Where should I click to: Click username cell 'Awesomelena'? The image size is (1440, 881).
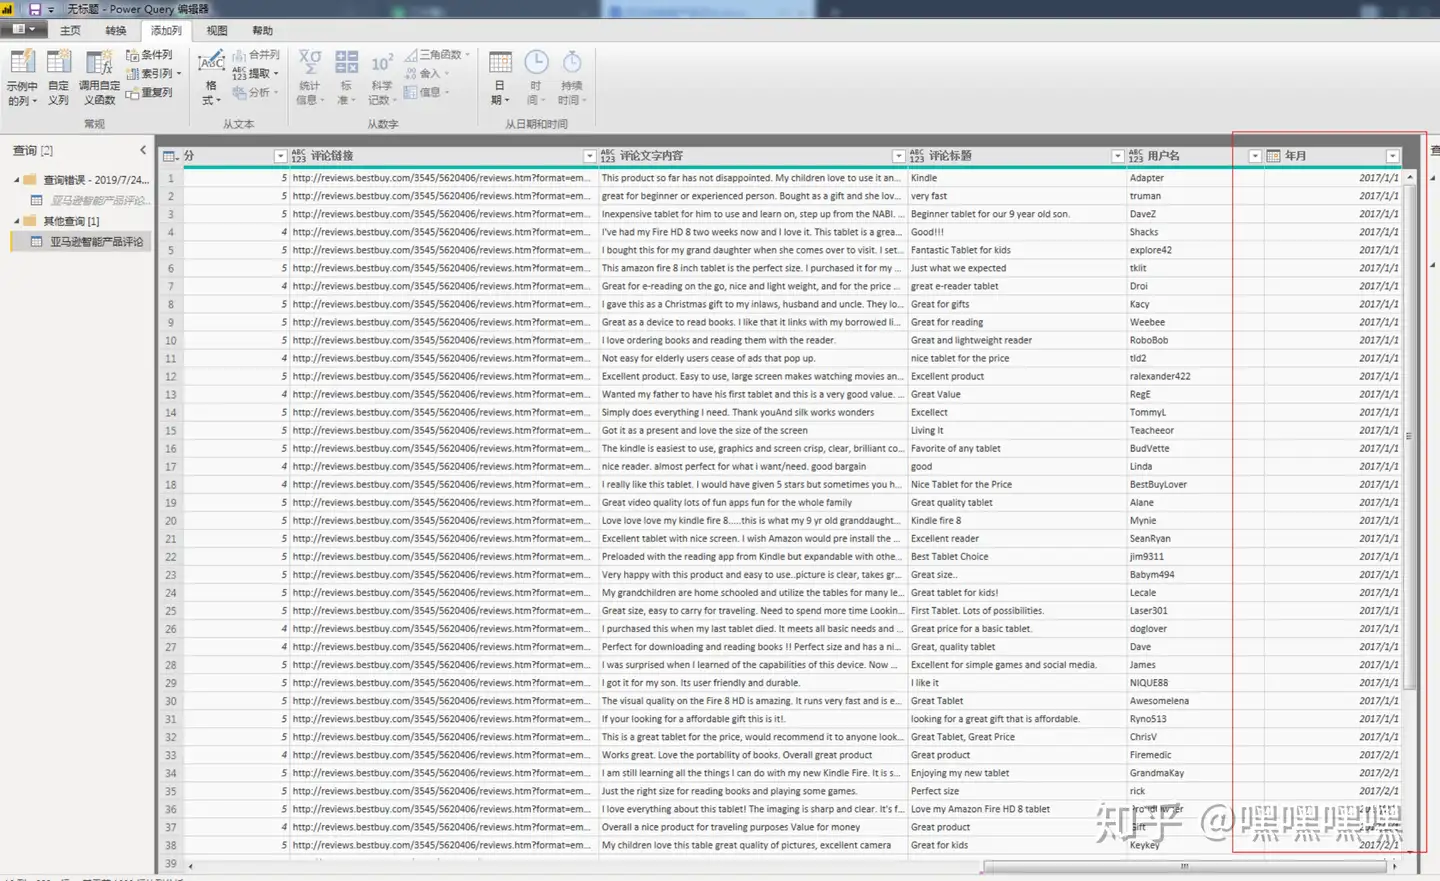click(1195, 701)
